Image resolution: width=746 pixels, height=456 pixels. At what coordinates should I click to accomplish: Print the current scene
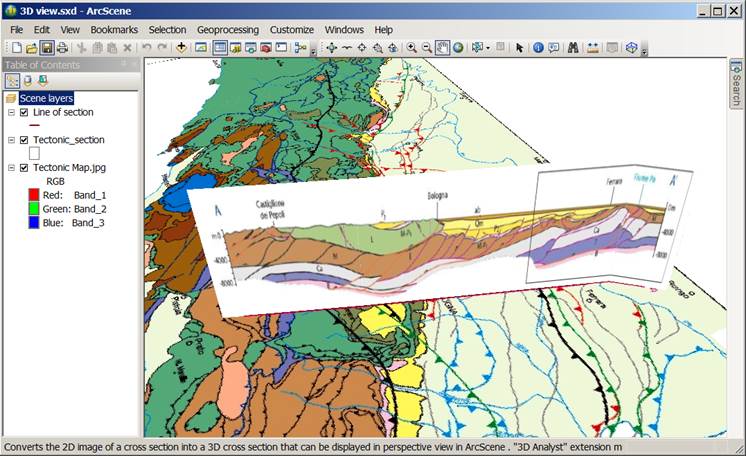coord(62,48)
